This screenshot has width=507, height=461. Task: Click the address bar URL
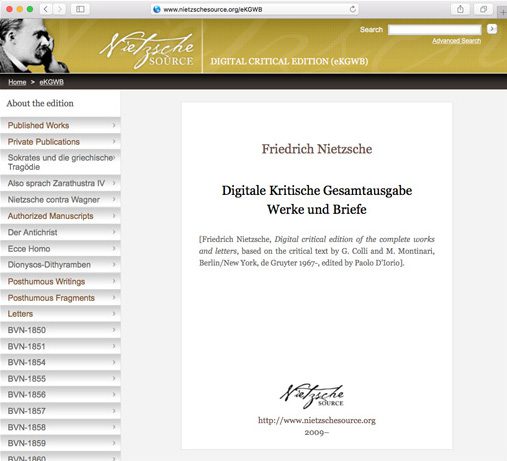click(x=213, y=9)
